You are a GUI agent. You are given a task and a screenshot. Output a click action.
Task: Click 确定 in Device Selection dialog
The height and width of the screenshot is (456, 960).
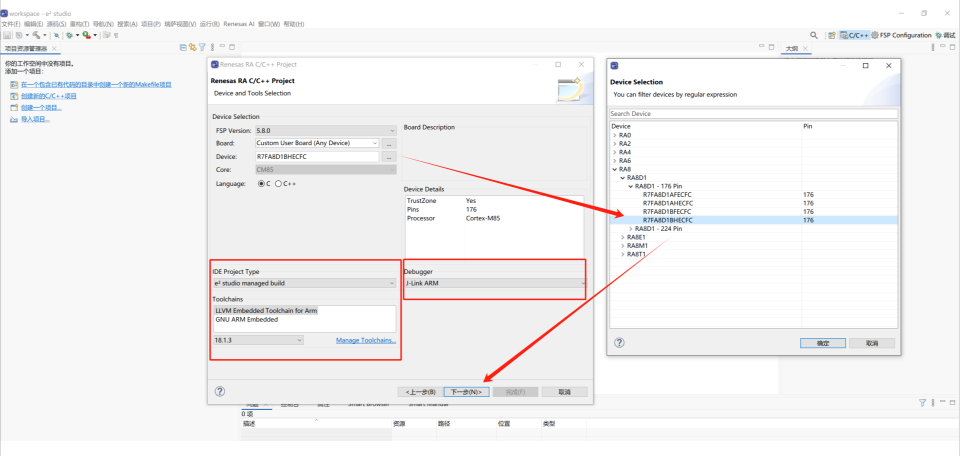823,343
